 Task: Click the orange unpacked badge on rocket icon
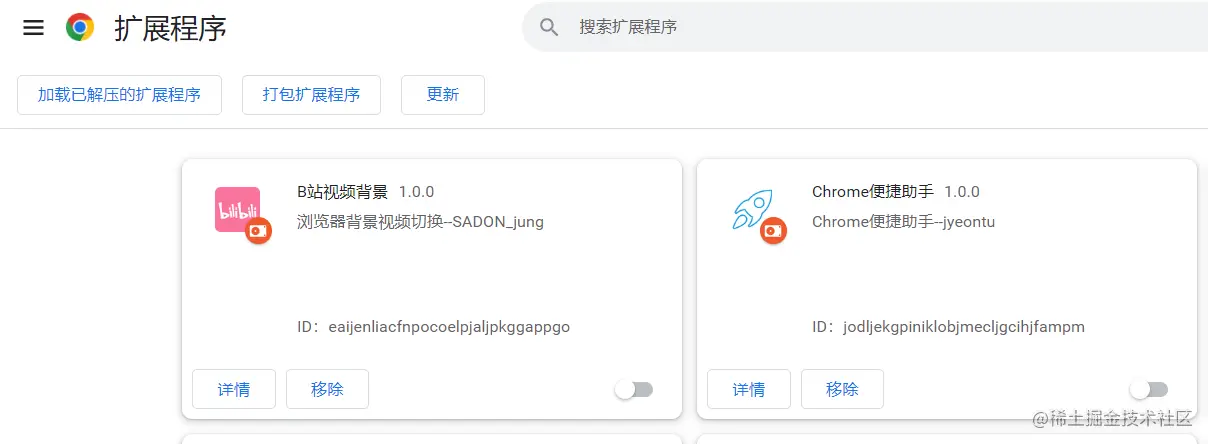773,231
